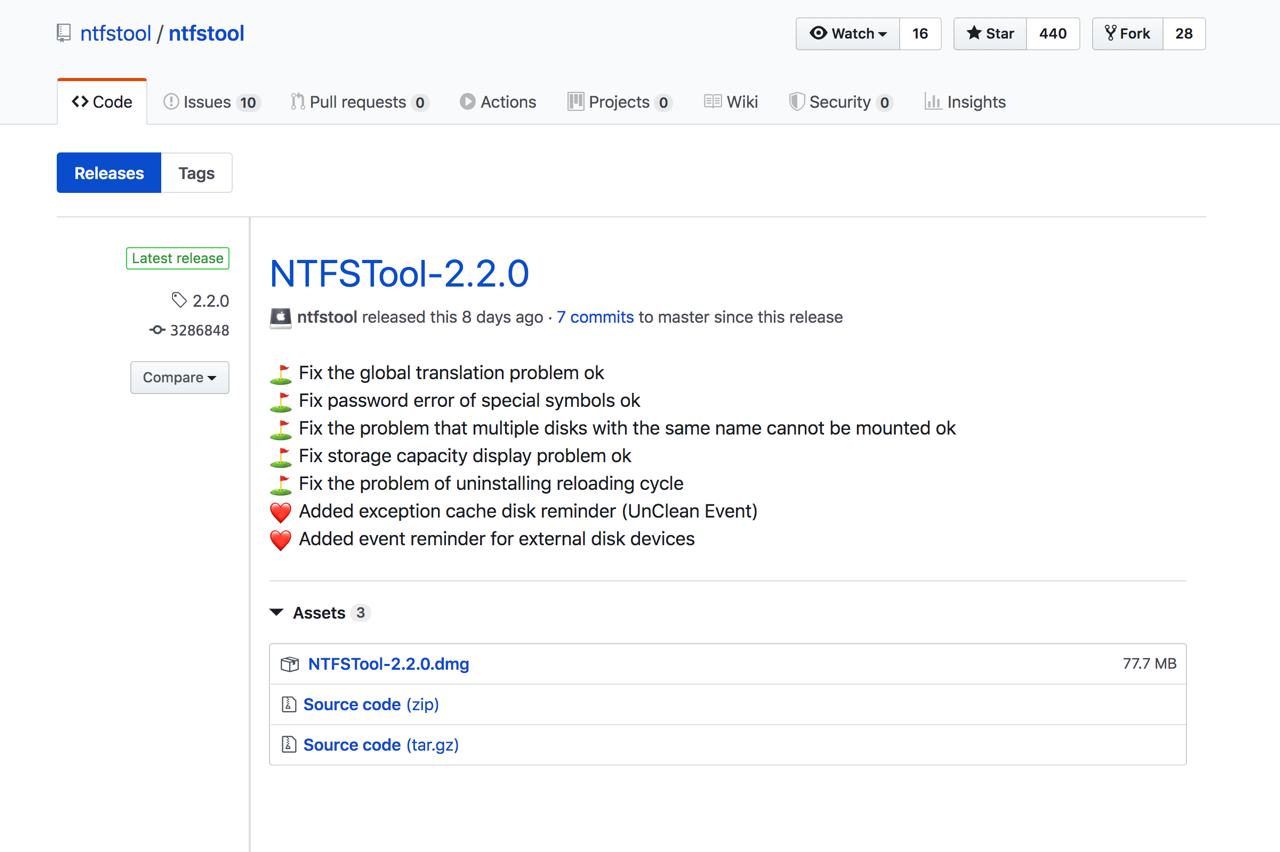This screenshot has width=1280, height=852.
Task: View the forks count 28
Action: (x=1184, y=33)
